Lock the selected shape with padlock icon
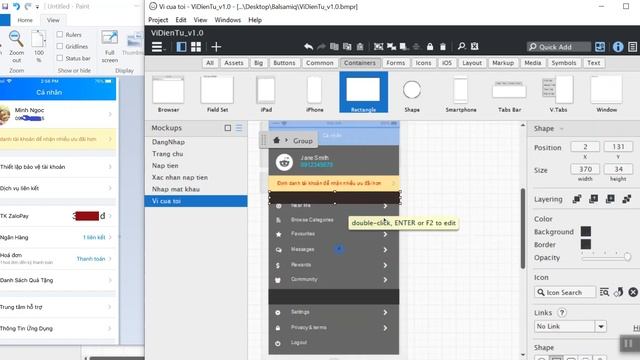The width and height of the screenshot is (640, 360). [x=430, y=47]
